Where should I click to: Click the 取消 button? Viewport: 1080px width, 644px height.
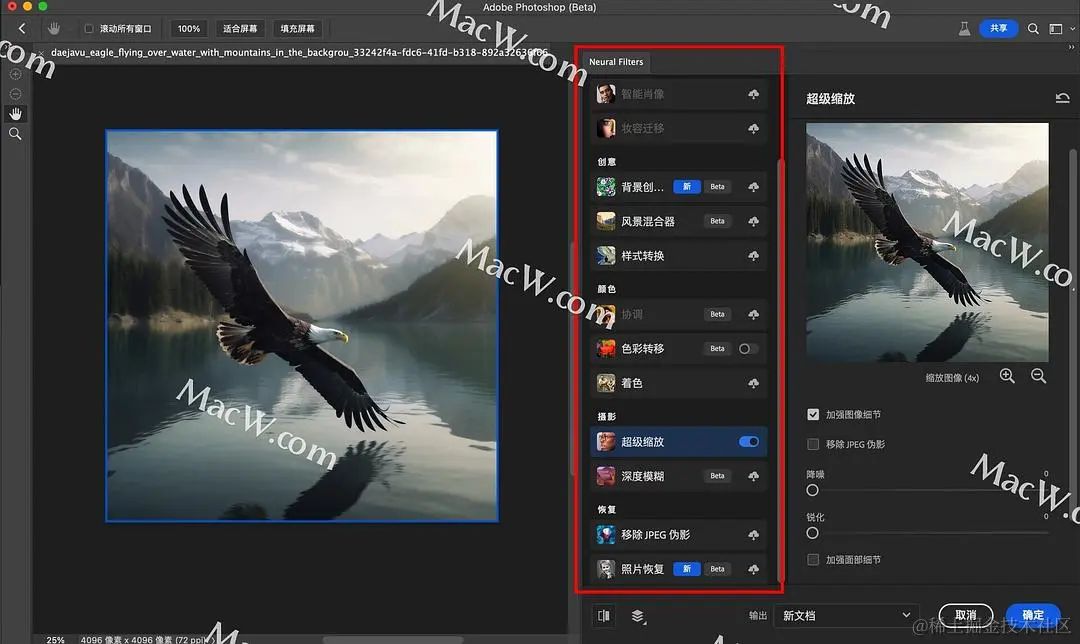click(966, 615)
